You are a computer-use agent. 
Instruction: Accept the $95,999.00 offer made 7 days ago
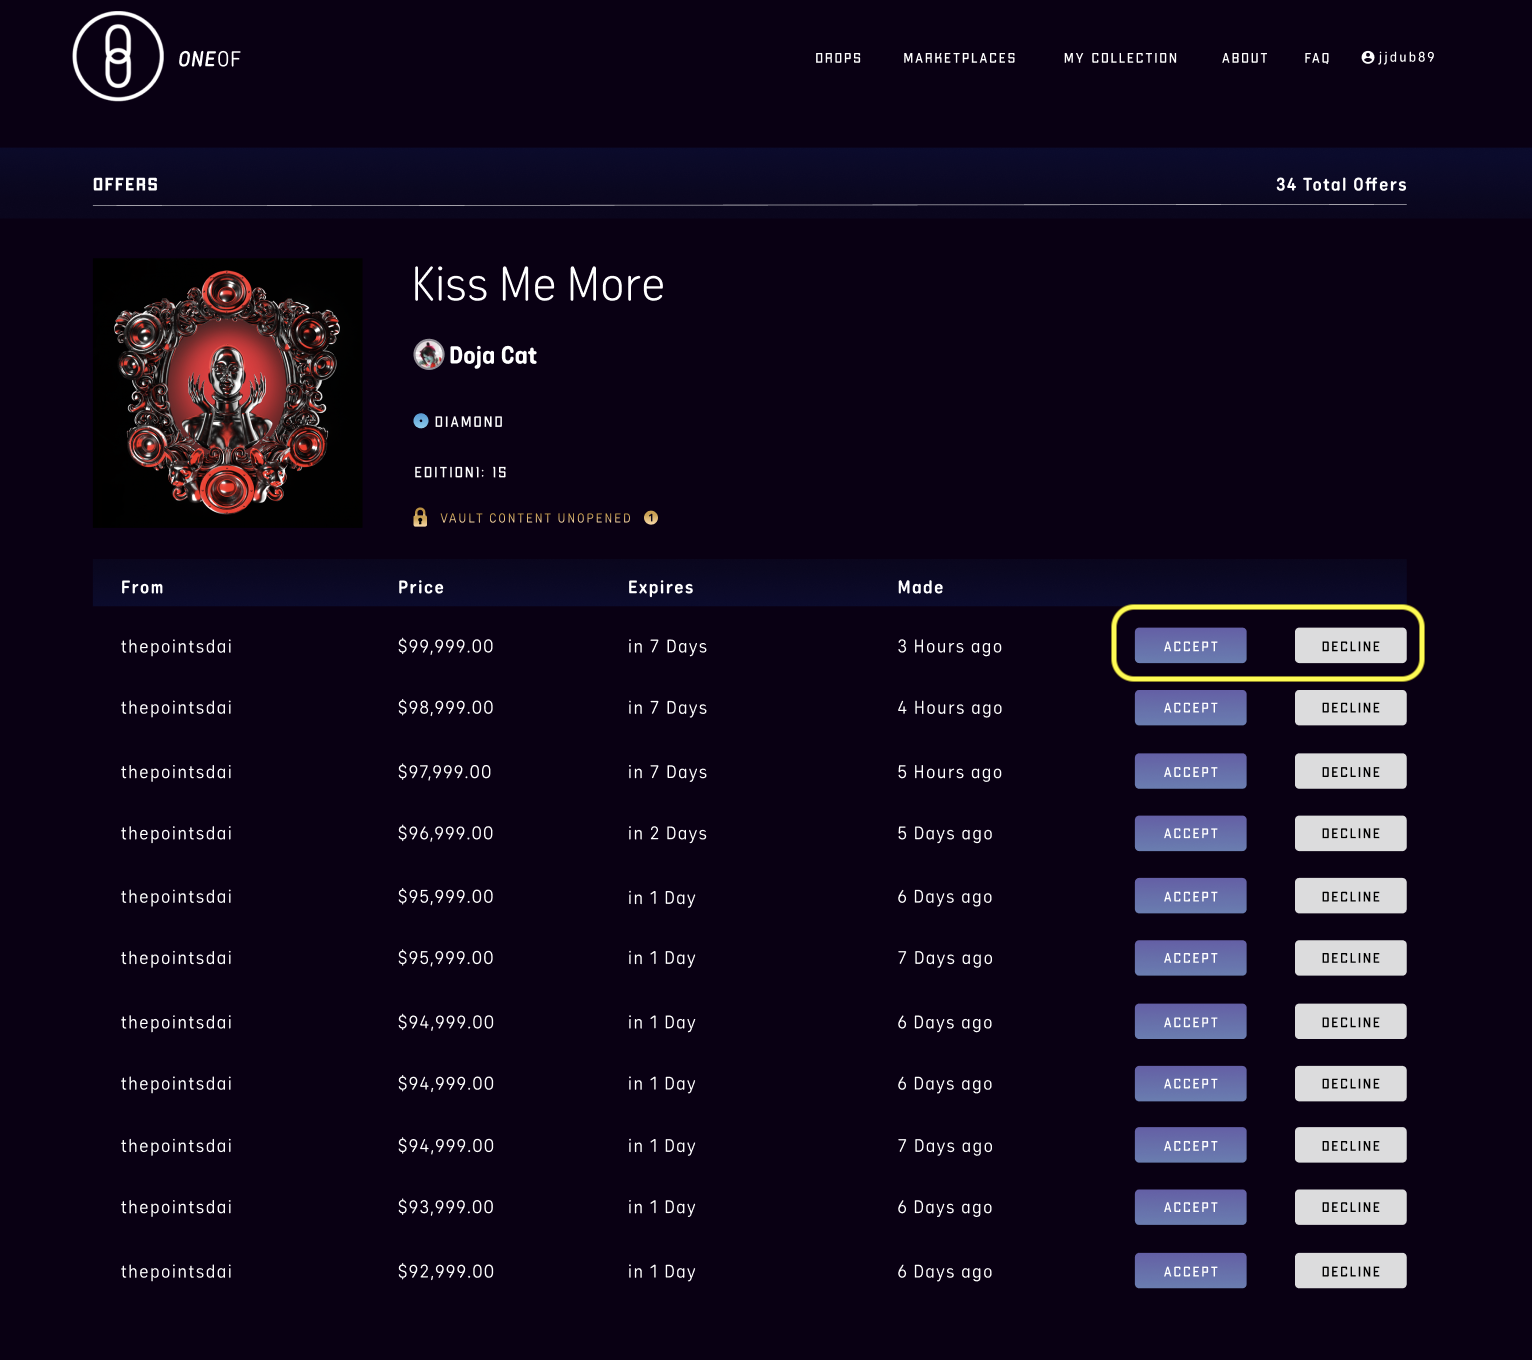point(1191,958)
